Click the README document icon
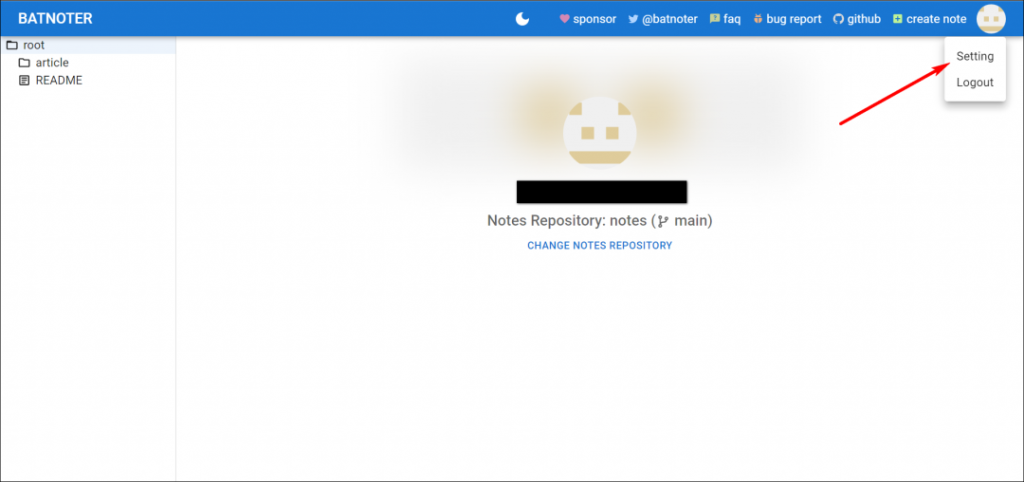1024x482 pixels. [24, 80]
